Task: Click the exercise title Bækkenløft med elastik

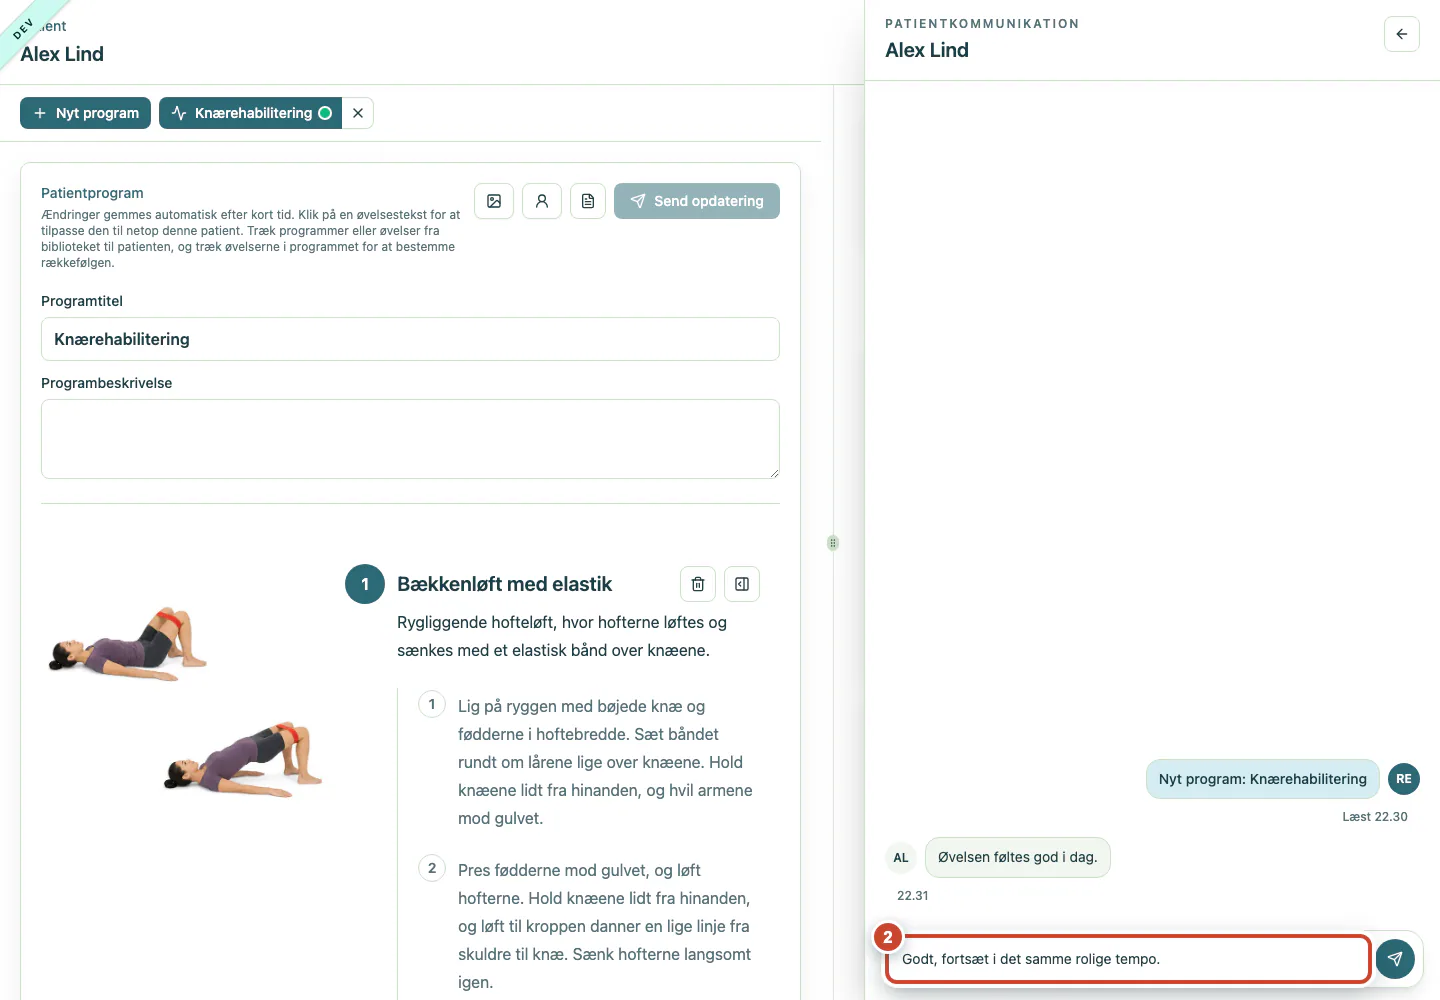Action: [x=504, y=584]
